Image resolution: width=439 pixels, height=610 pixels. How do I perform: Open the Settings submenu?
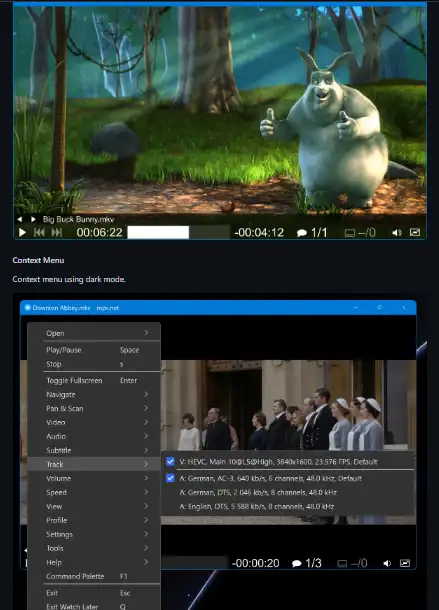[94, 534]
